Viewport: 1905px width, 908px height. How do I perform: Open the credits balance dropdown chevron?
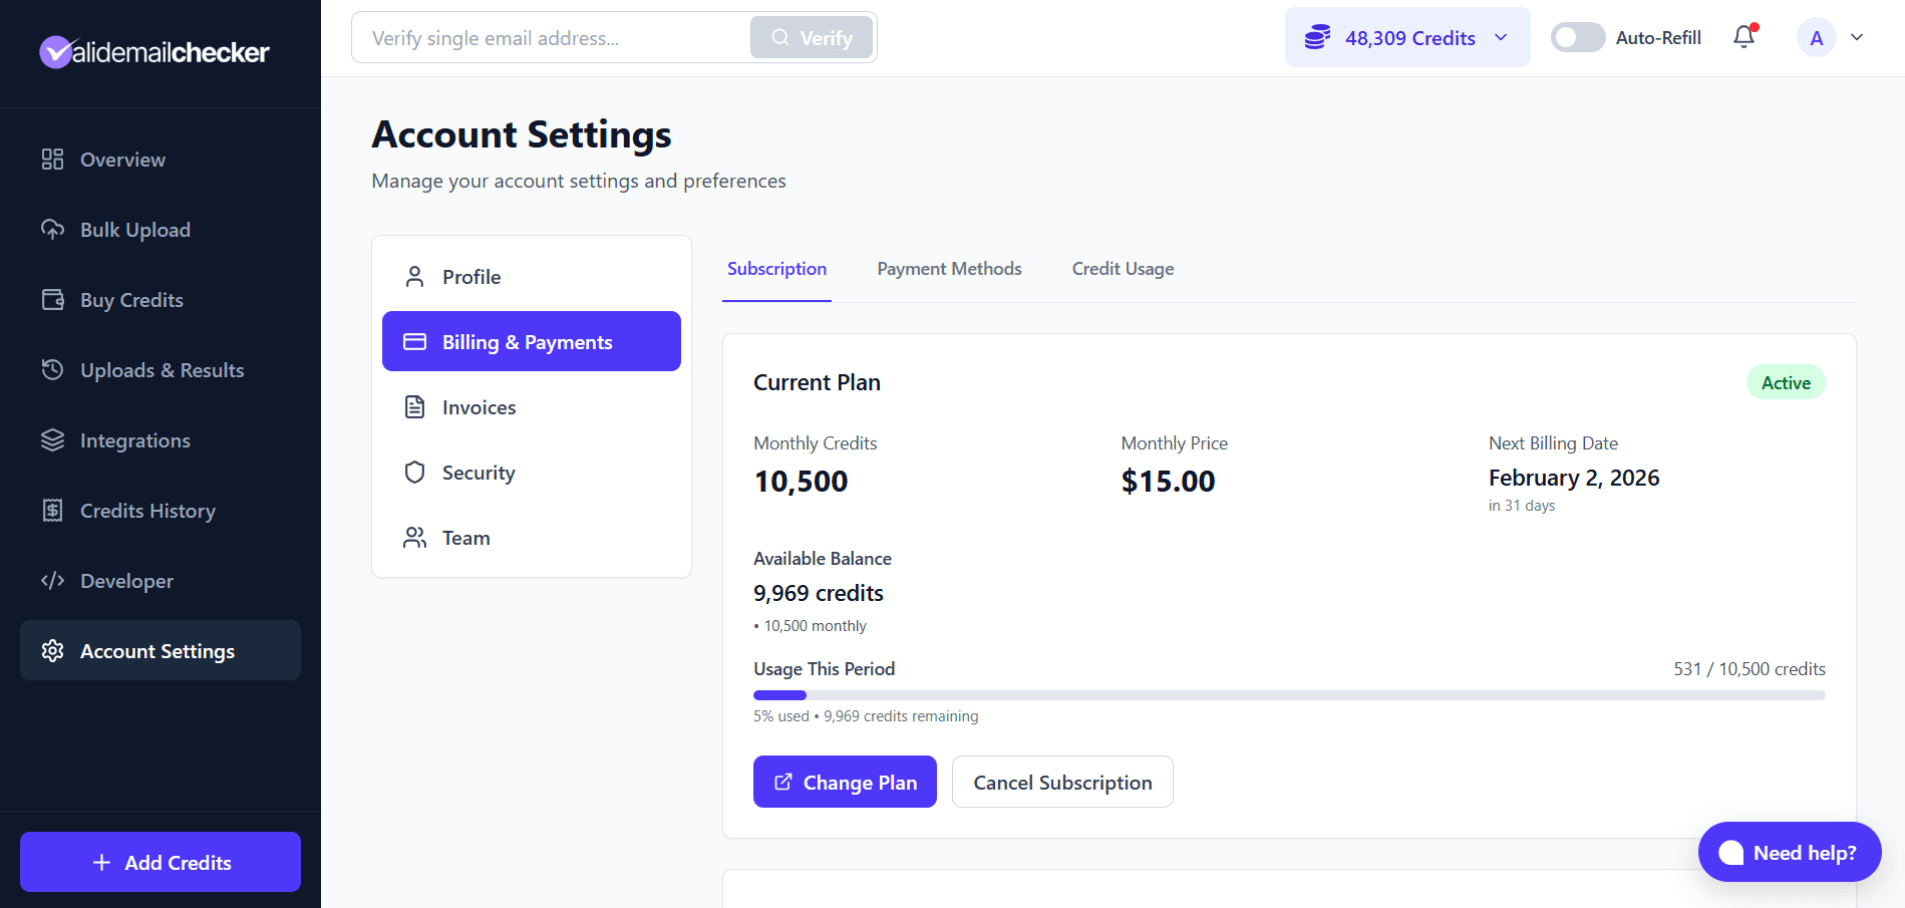tap(1499, 37)
